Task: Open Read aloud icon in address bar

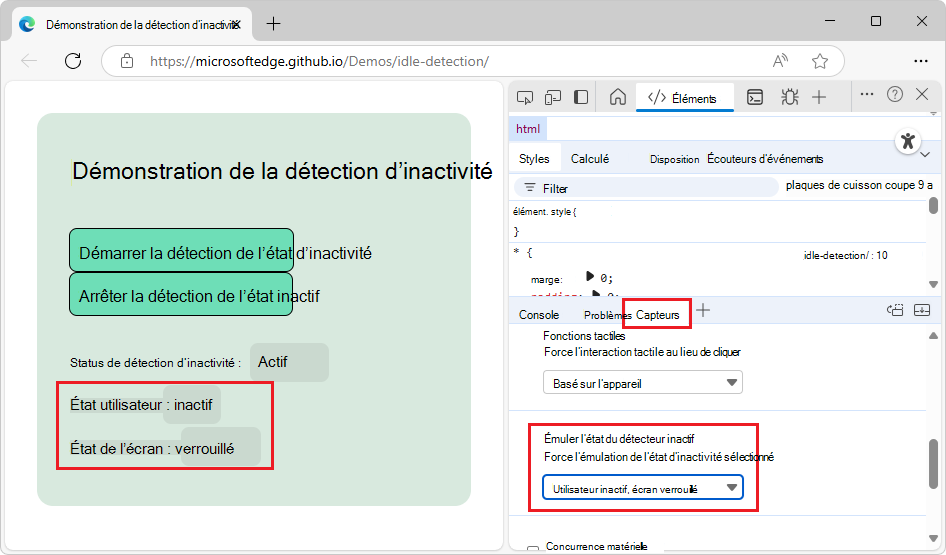Action: [781, 61]
